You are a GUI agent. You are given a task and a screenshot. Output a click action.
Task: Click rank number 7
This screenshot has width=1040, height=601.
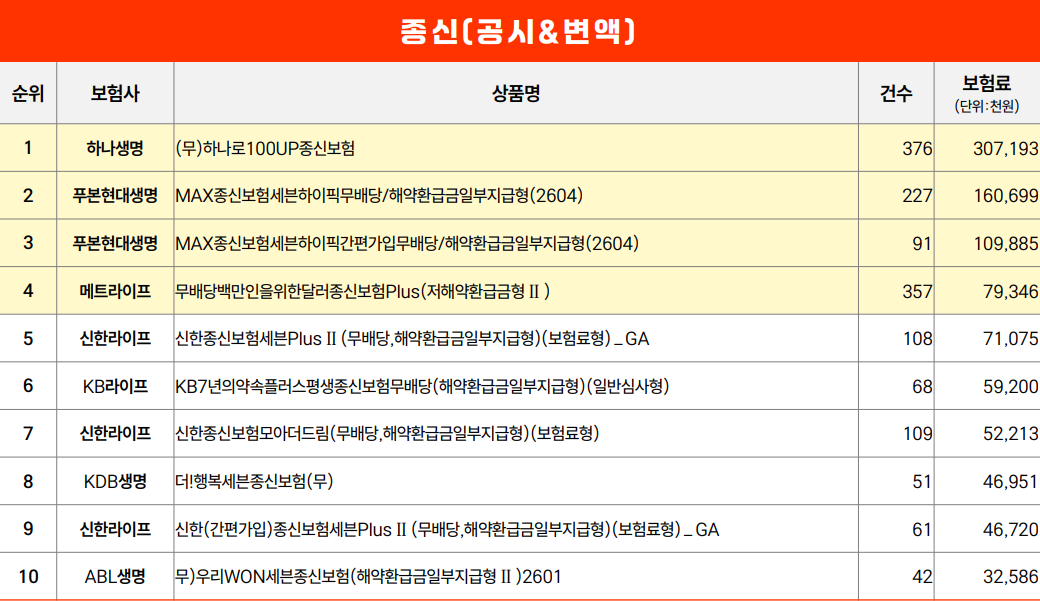coord(28,434)
